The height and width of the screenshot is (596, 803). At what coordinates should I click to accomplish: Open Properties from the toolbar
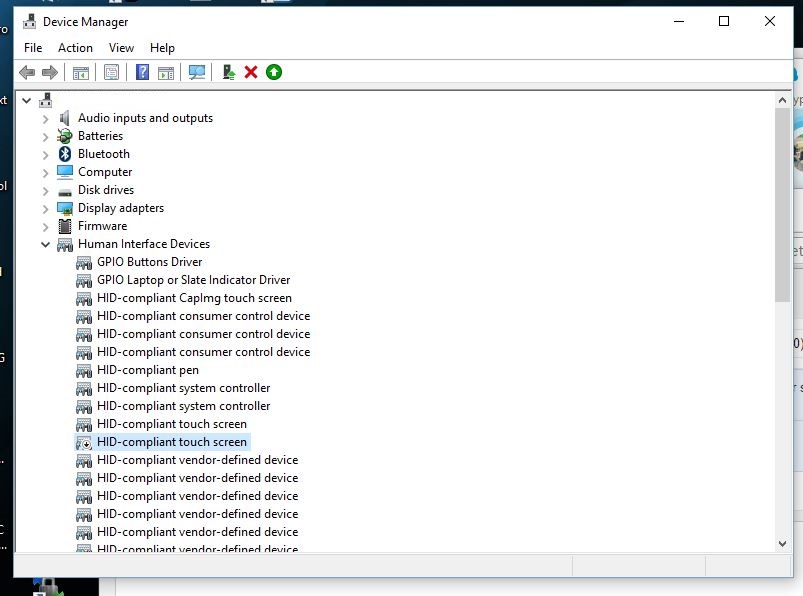click(x=112, y=71)
